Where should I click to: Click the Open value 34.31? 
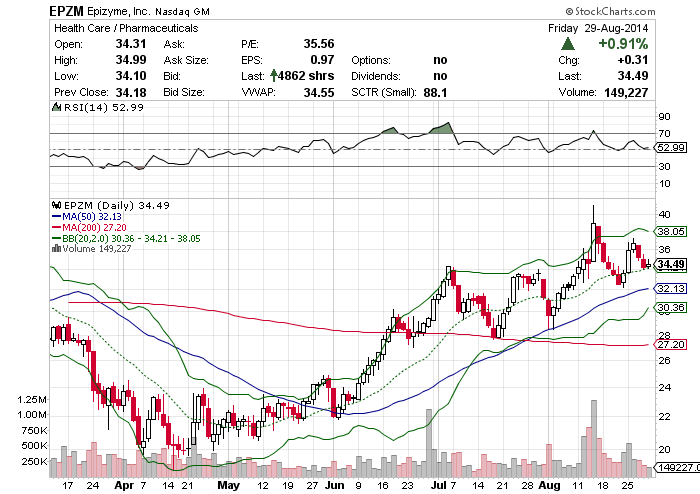click(131, 44)
